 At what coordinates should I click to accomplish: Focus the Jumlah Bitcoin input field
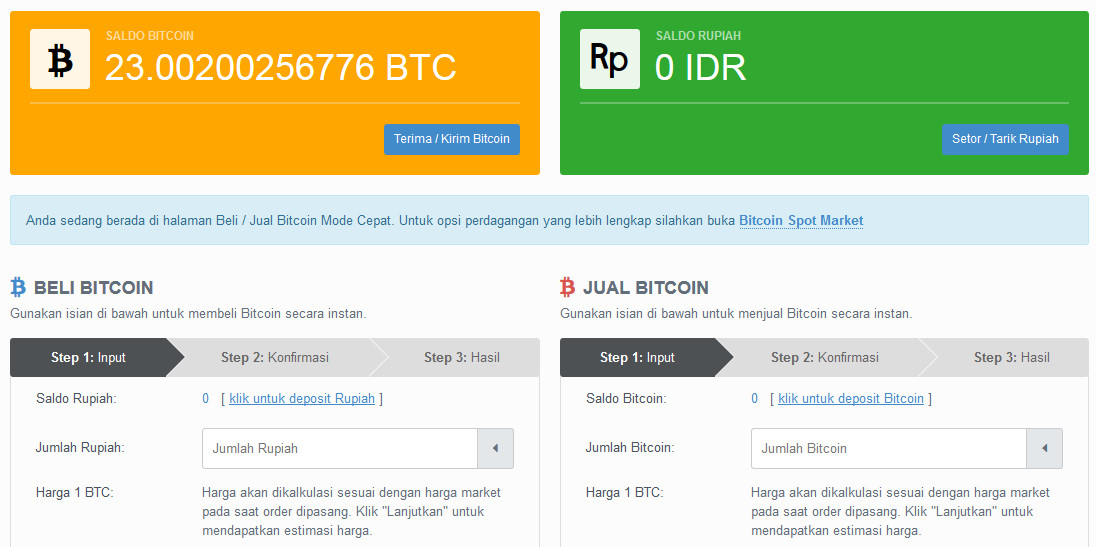pos(888,448)
